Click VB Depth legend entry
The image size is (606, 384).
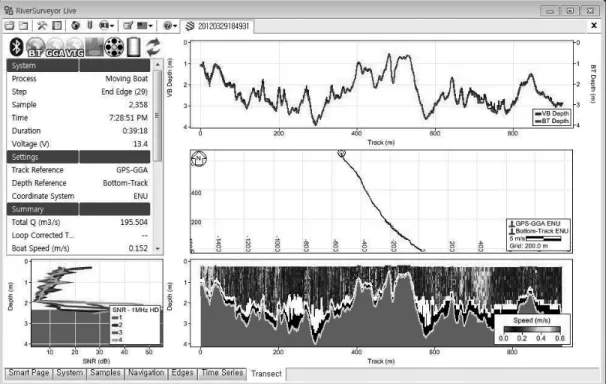click(552, 114)
